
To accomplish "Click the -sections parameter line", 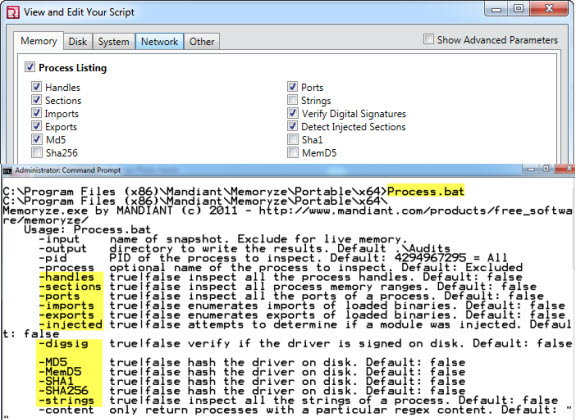I will 288,287.
